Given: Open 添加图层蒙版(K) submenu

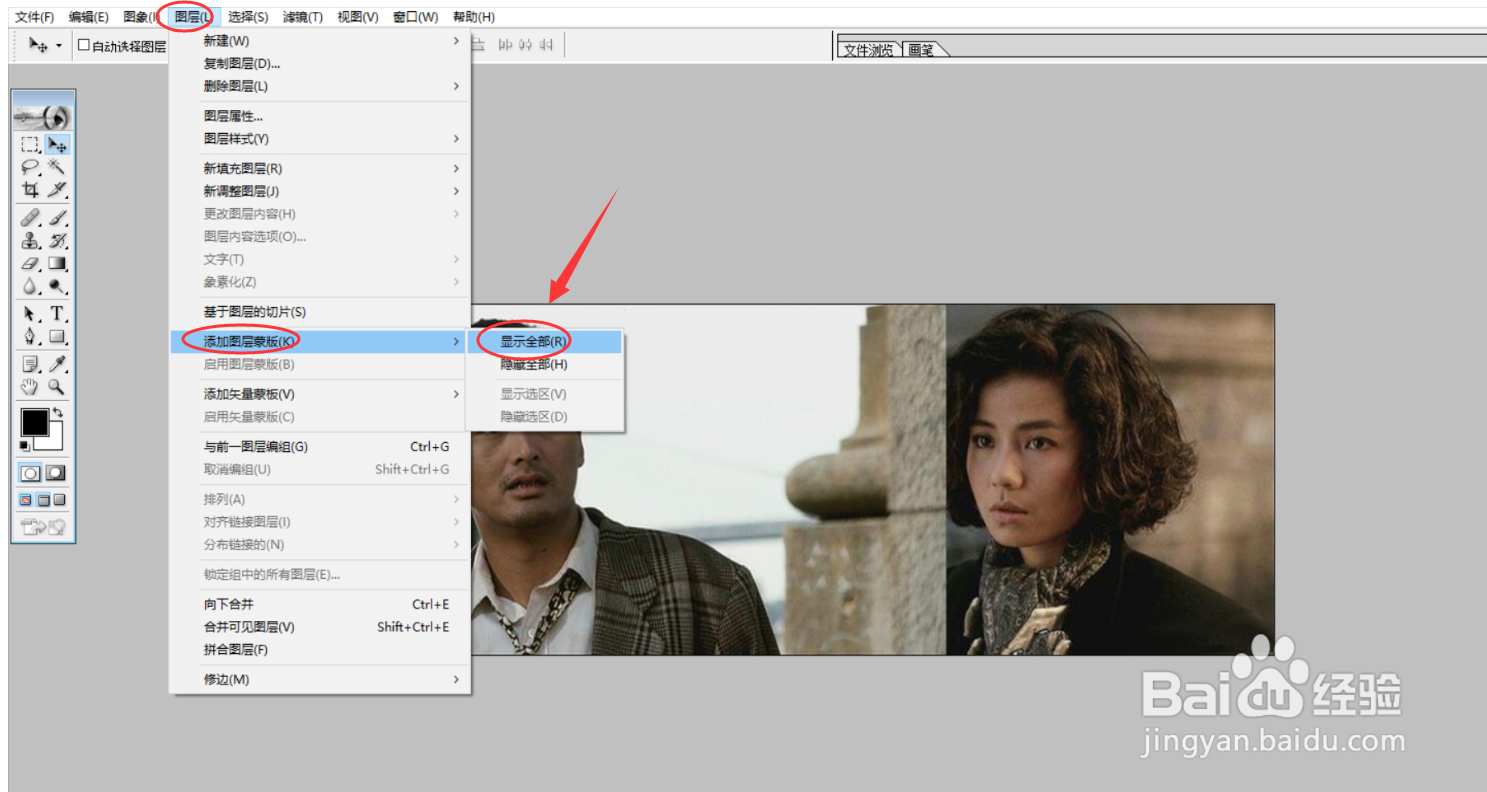Looking at the screenshot, I should point(319,342).
